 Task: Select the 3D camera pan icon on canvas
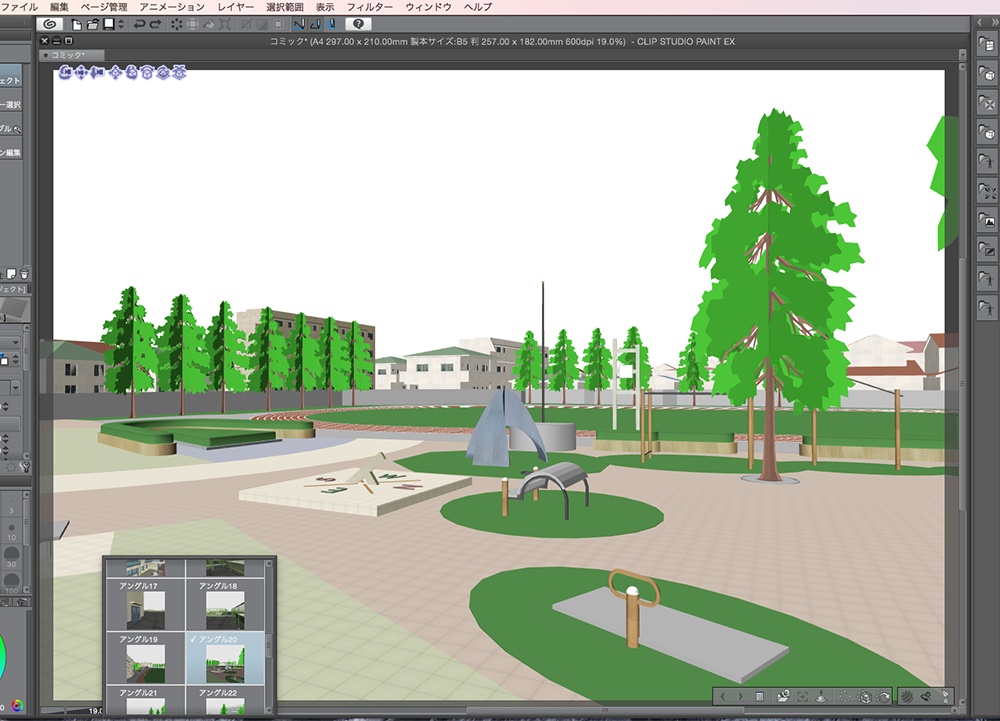[80, 73]
